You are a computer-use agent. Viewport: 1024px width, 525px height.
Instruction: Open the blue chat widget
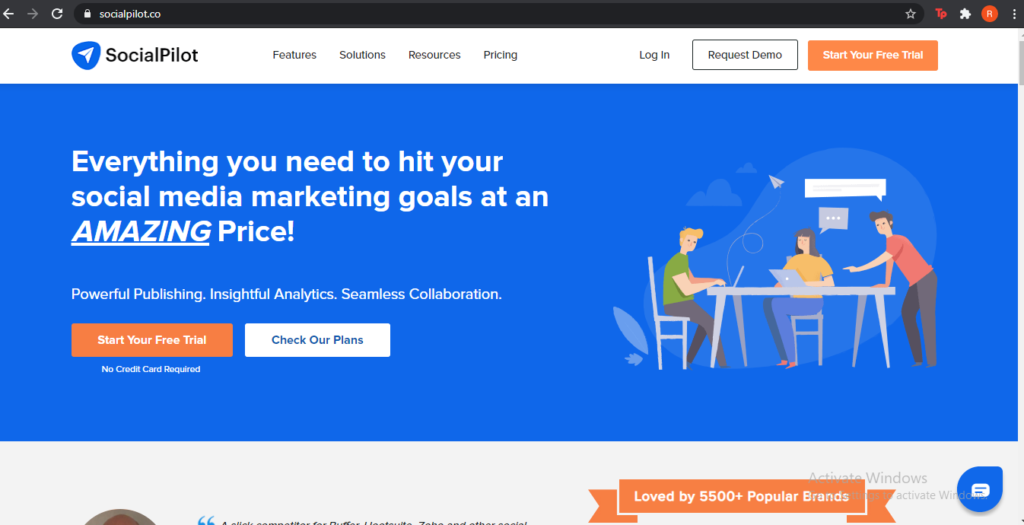click(x=979, y=489)
